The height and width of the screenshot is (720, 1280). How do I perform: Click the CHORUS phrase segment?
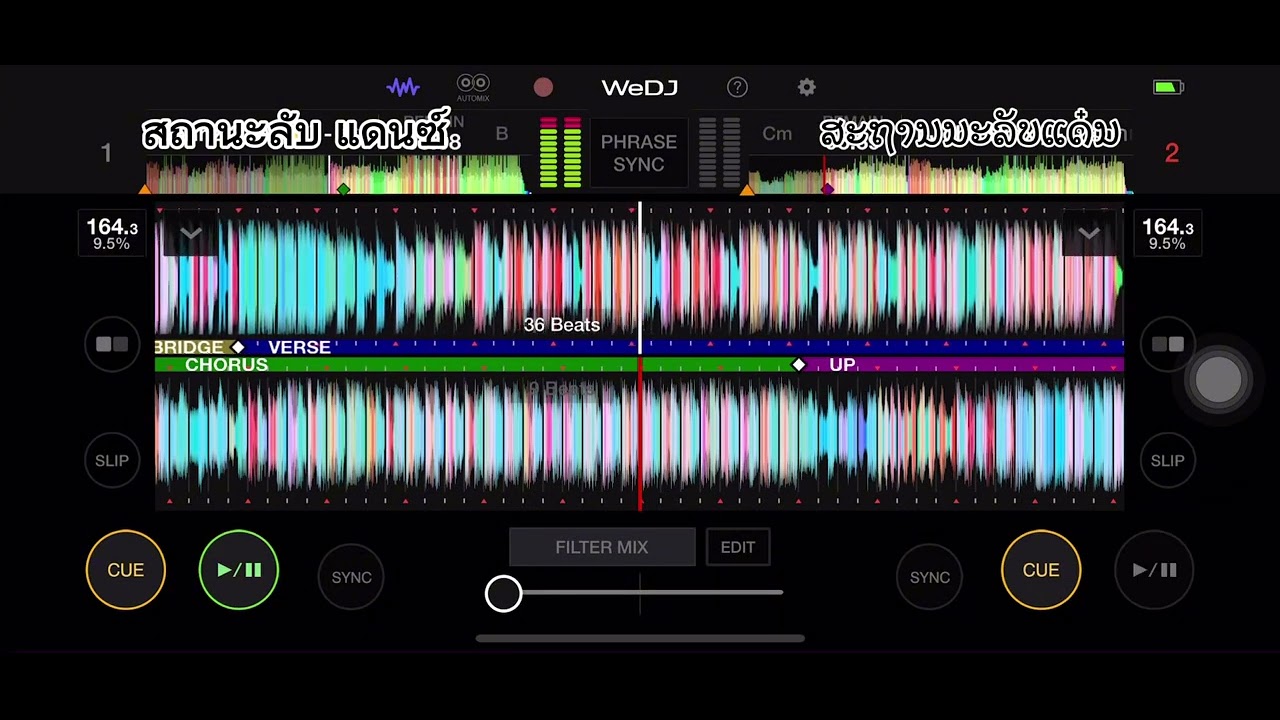pos(226,365)
